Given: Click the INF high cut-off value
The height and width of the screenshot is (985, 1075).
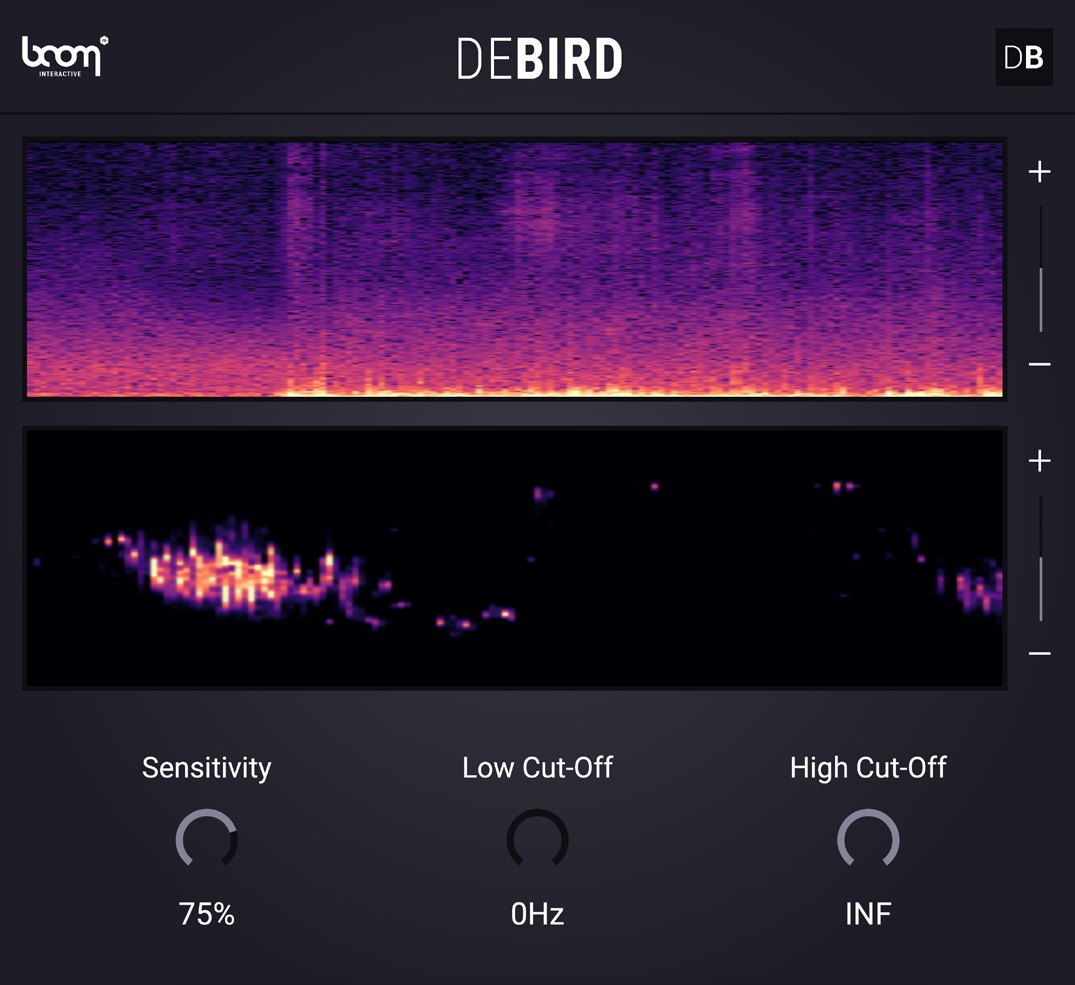Looking at the screenshot, I should click(x=868, y=914).
